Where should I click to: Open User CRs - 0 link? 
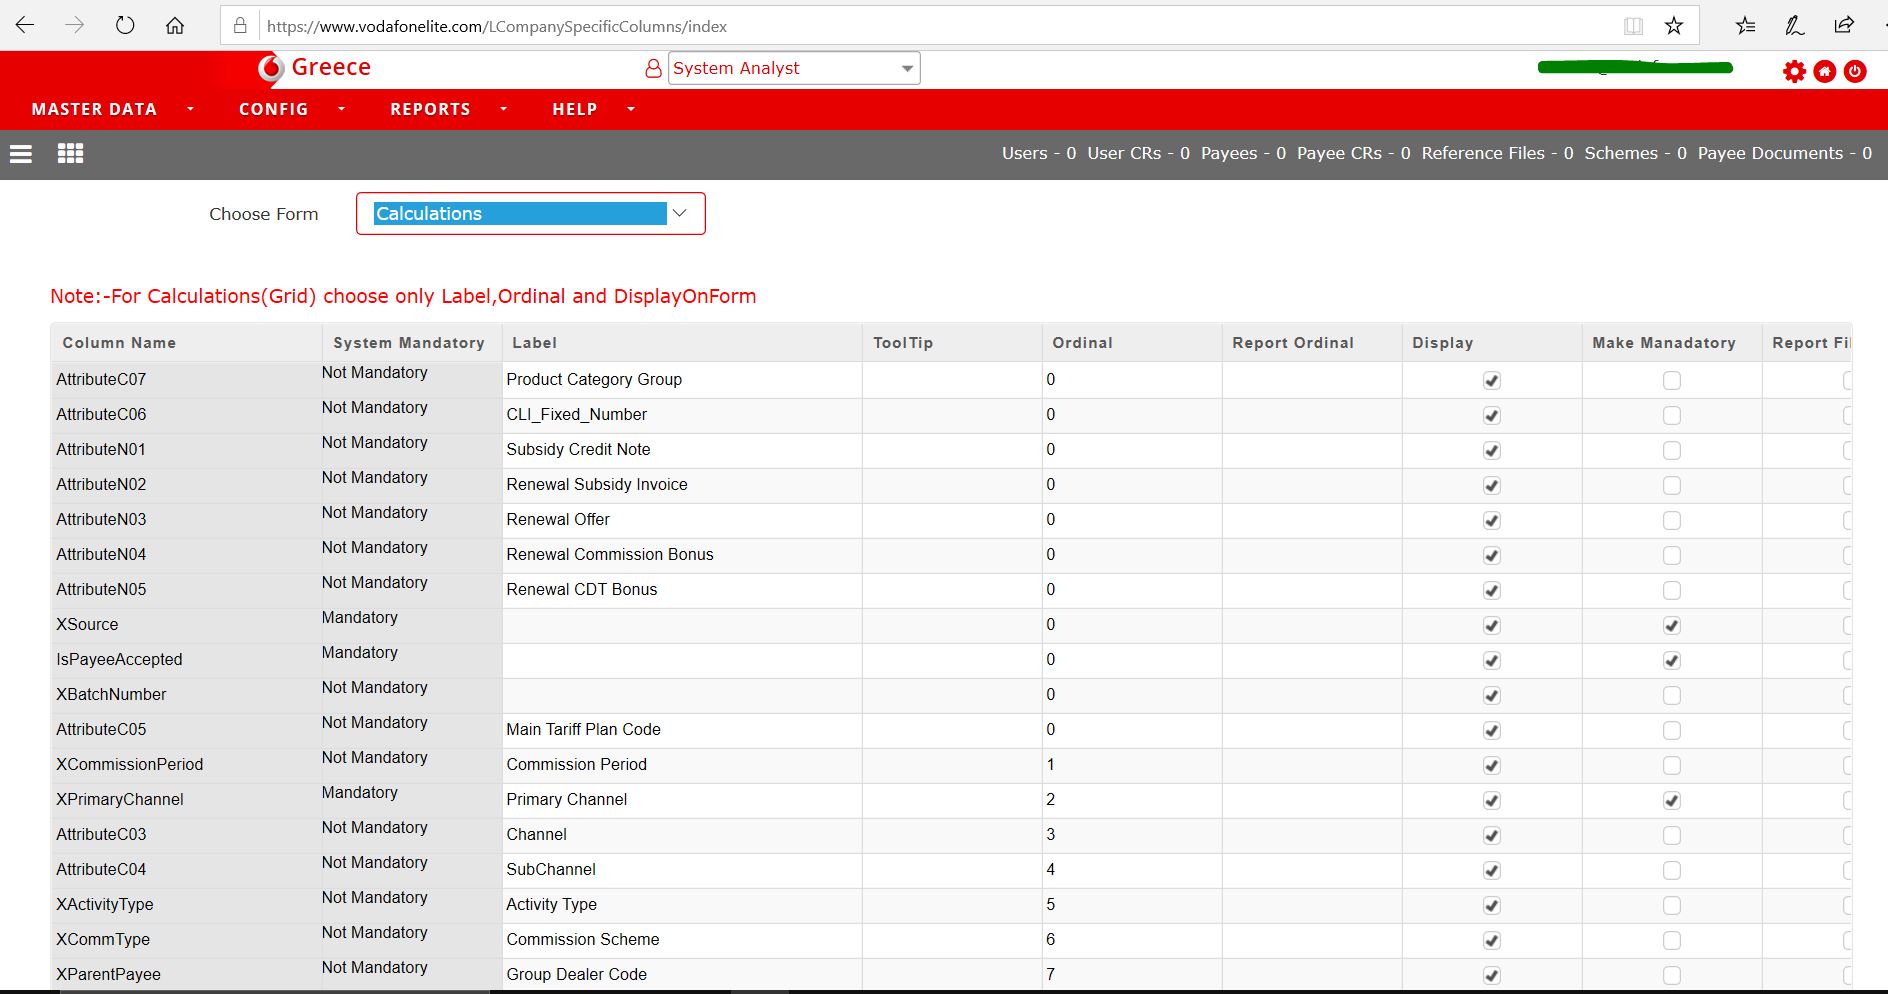pos(1138,153)
